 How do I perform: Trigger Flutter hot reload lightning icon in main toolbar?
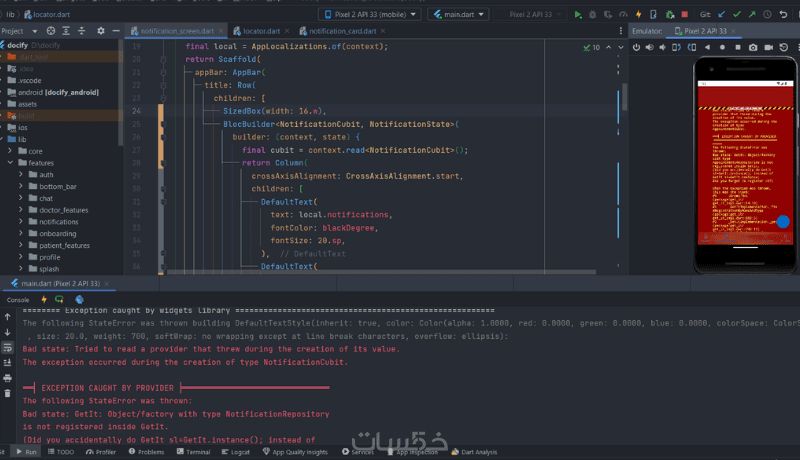pyautogui.click(x=638, y=14)
